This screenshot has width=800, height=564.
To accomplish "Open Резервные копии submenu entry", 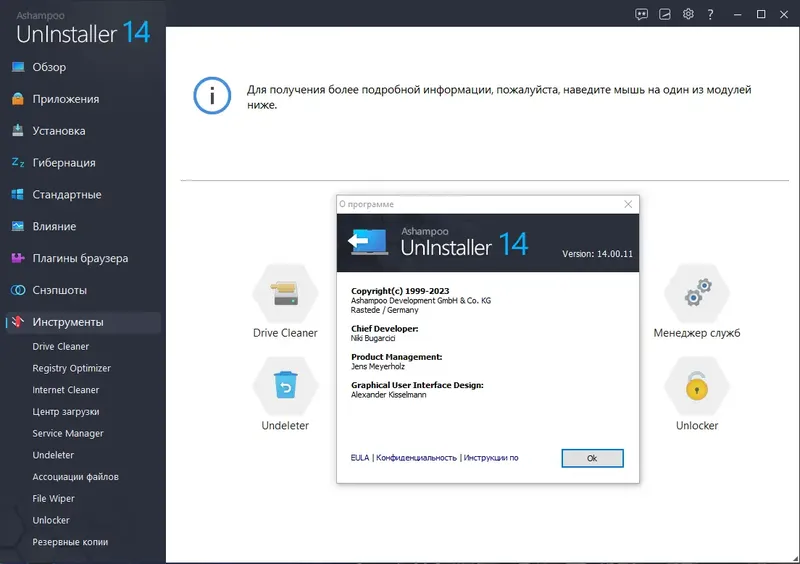I will point(70,542).
